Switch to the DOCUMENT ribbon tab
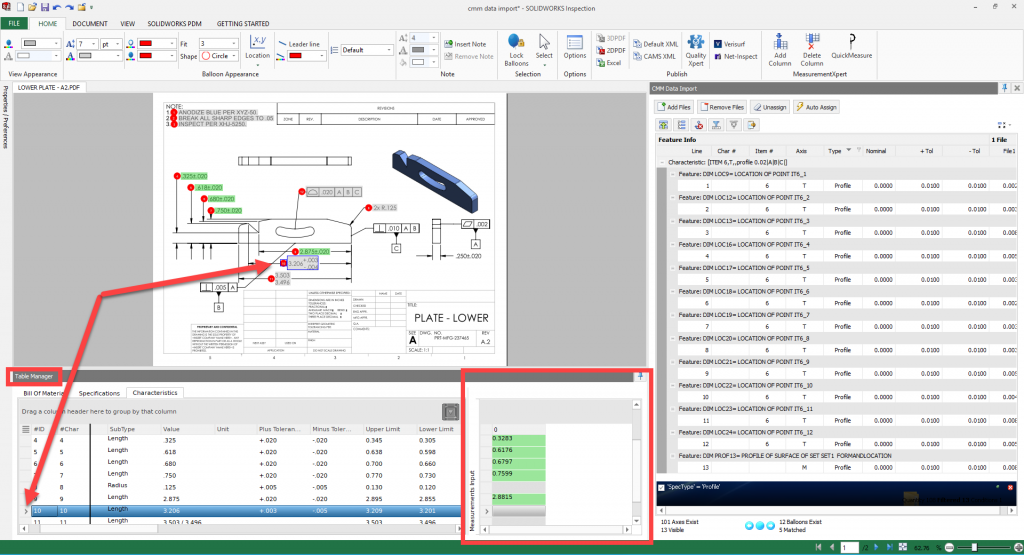 point(90,24)
